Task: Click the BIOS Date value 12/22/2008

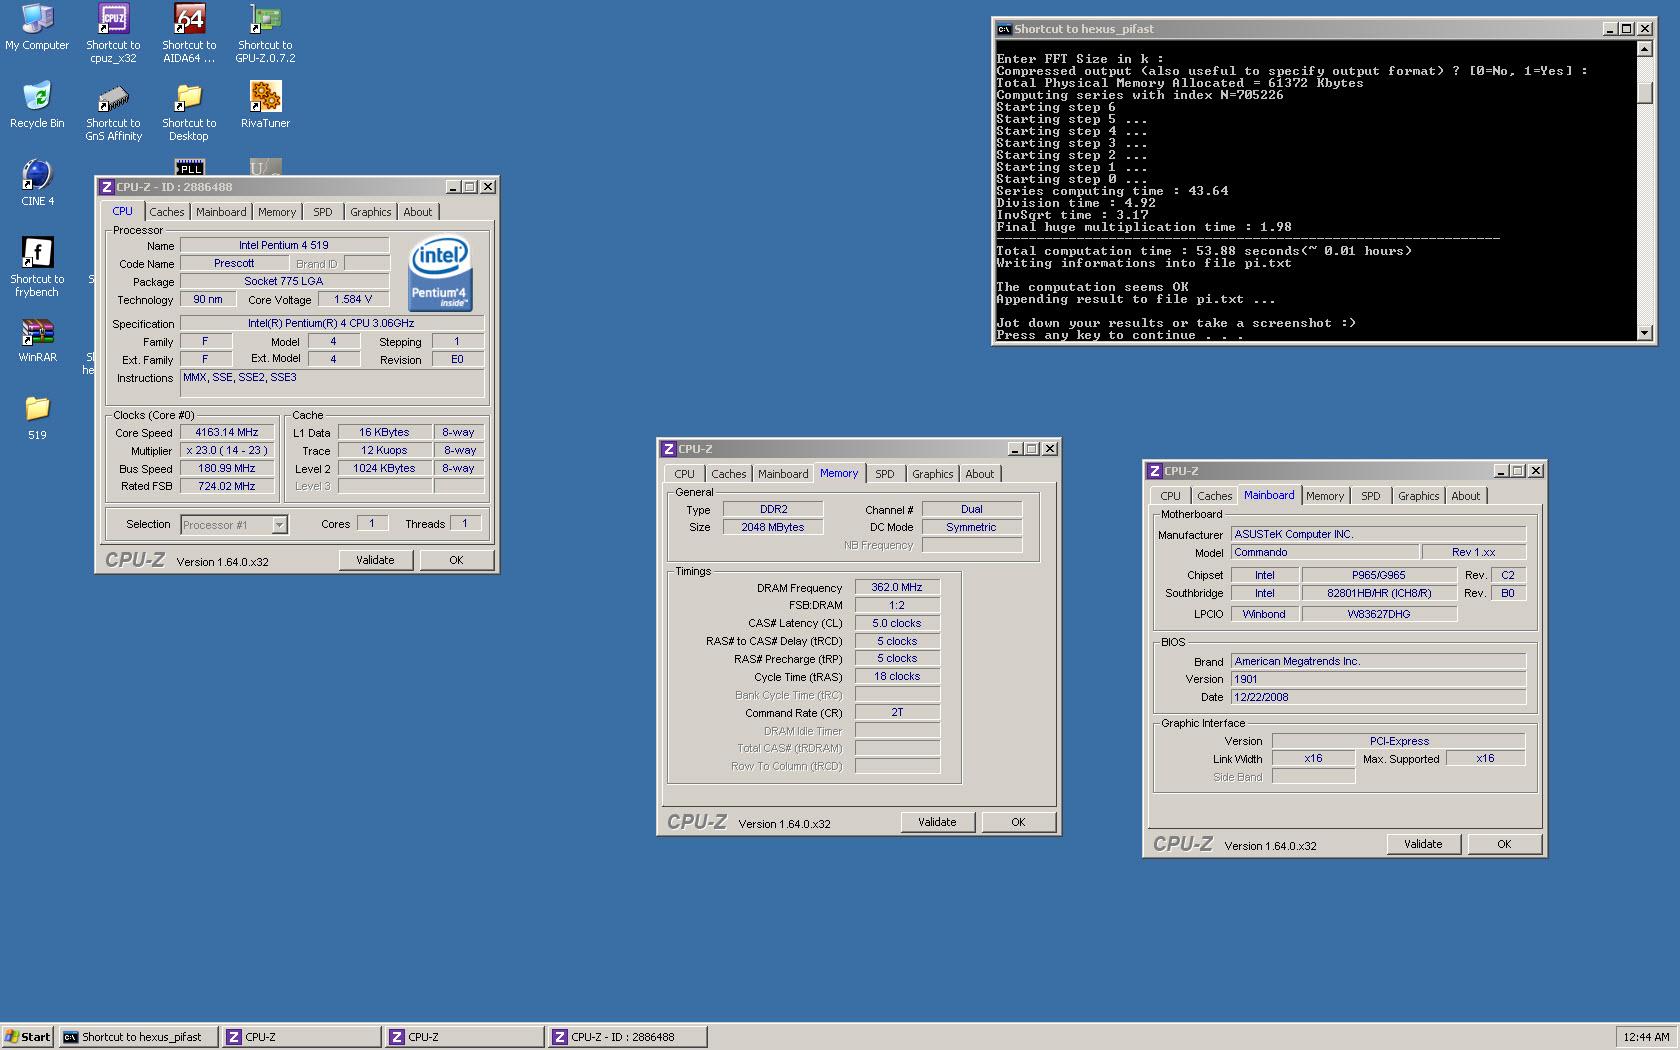Action: point(1379,697)
